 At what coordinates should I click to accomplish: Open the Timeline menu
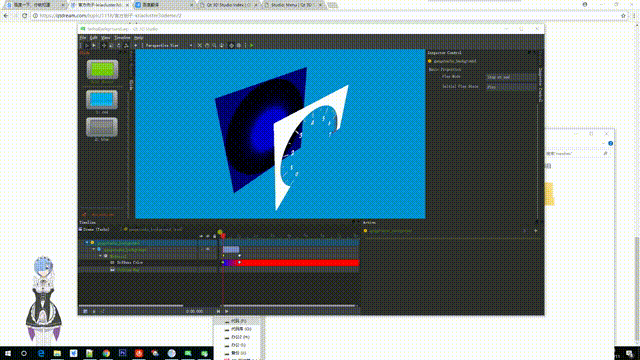coord(122,38)
